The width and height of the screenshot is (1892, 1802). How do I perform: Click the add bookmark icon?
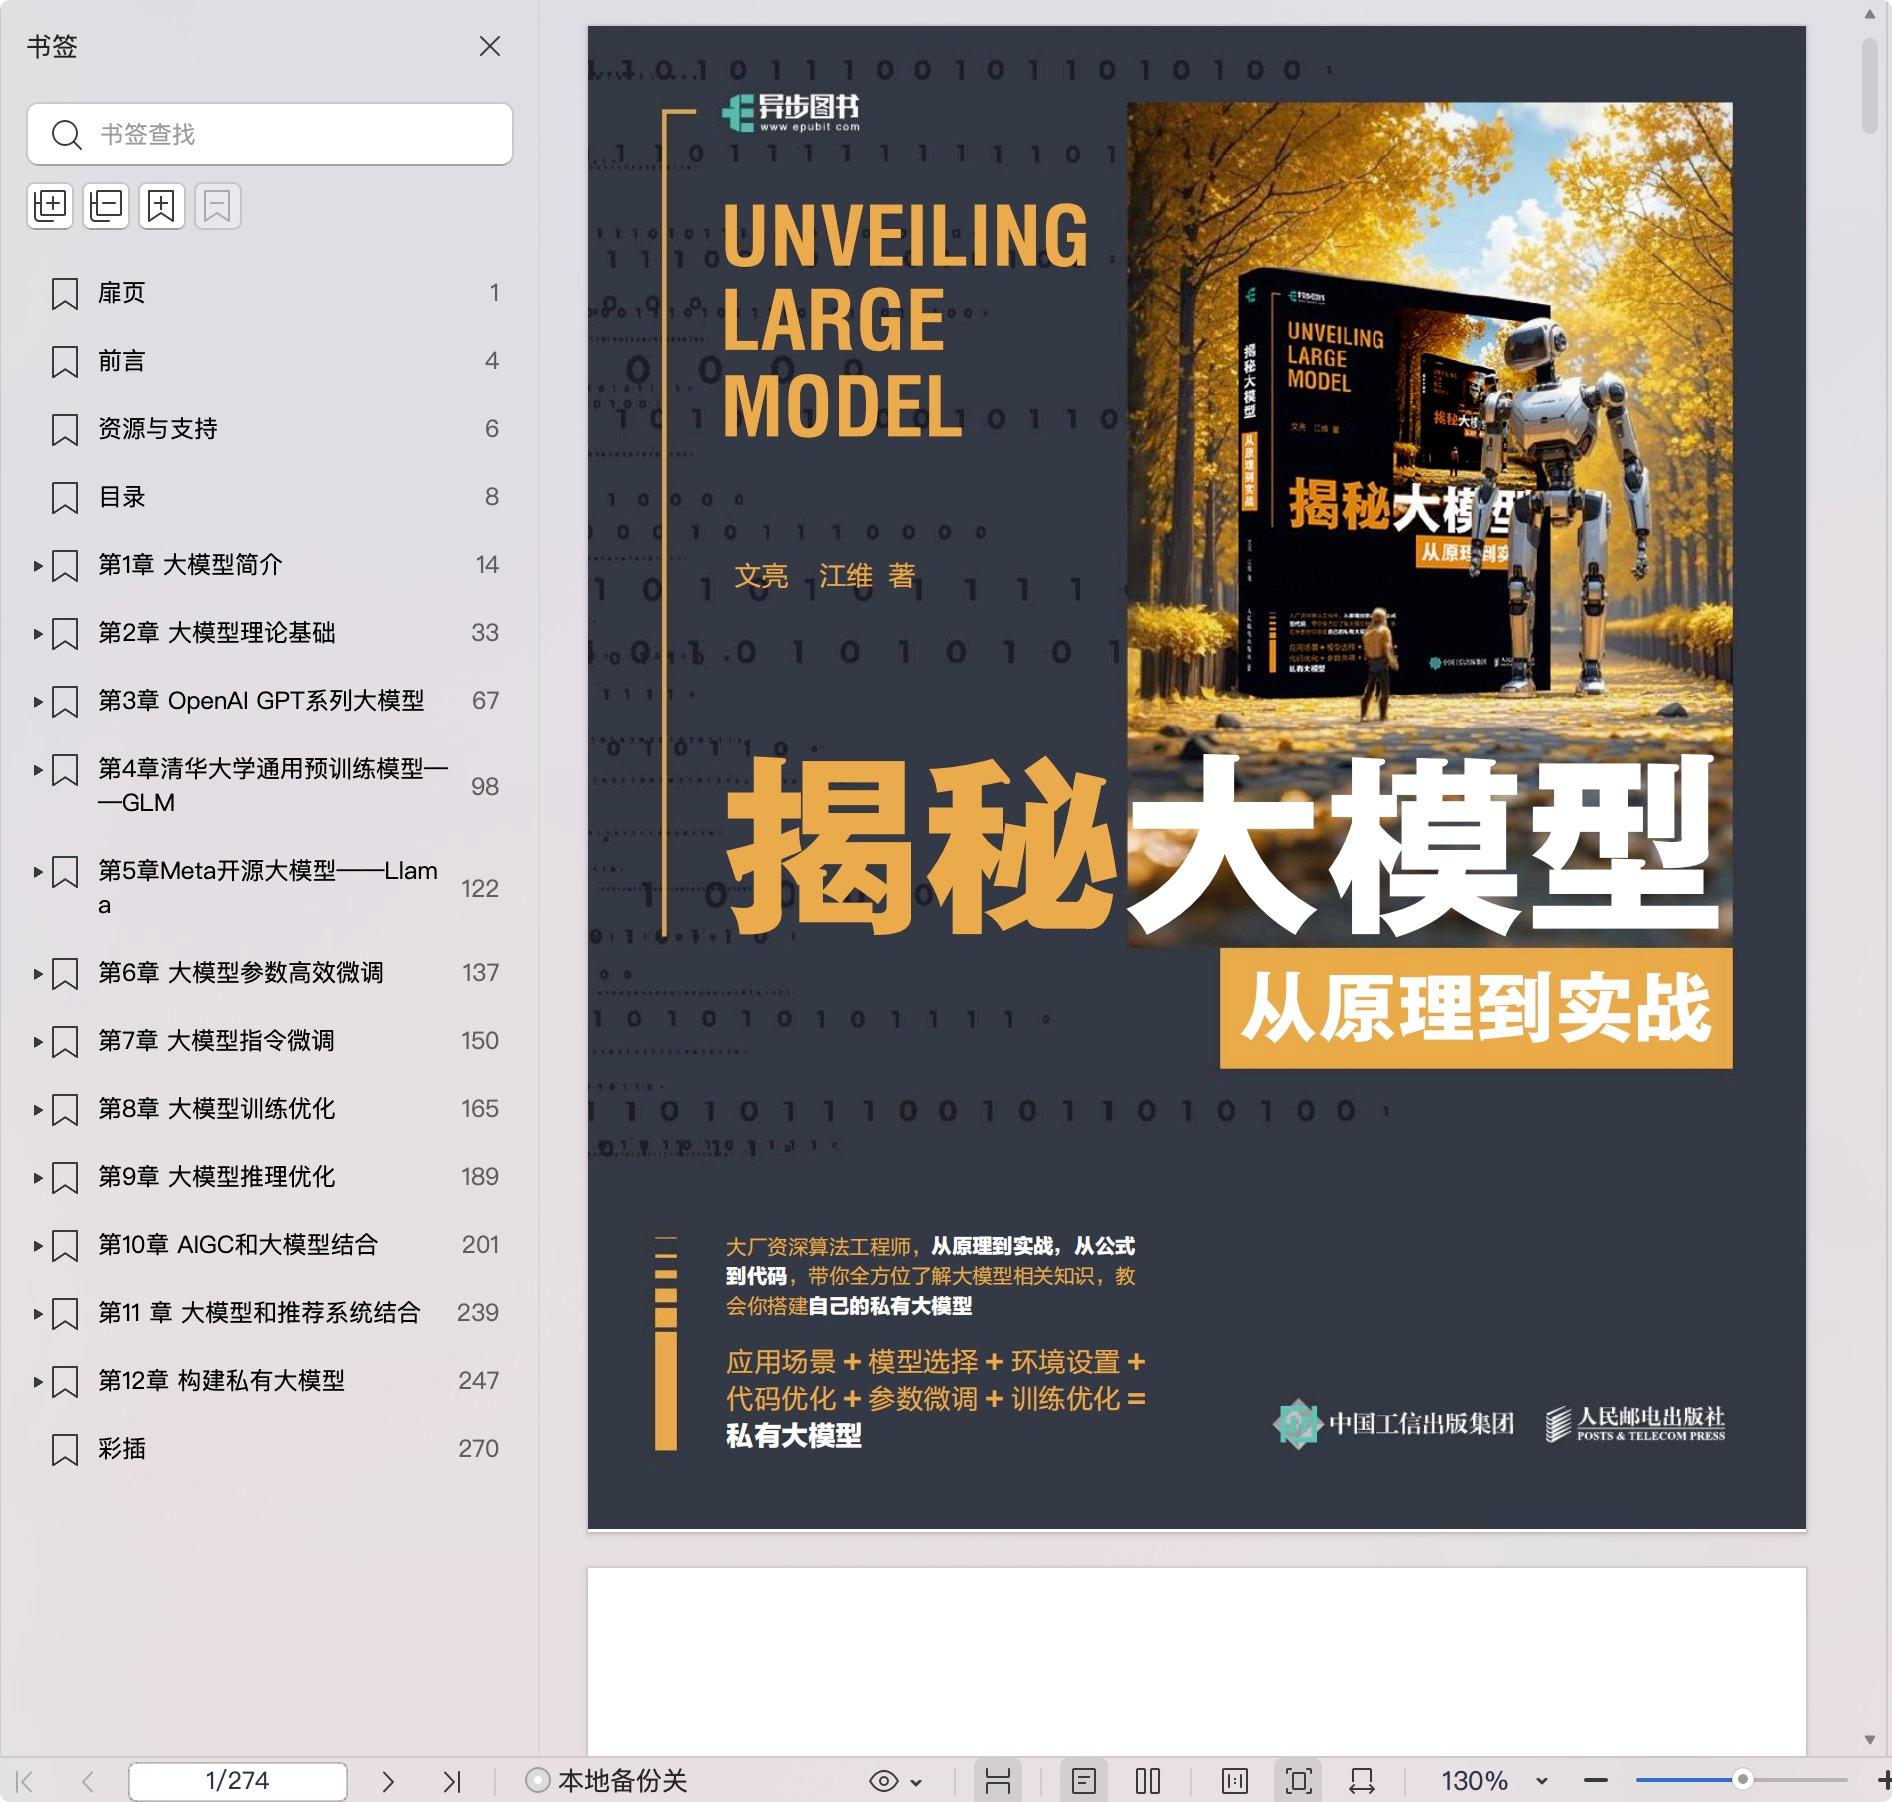point(162,206)
